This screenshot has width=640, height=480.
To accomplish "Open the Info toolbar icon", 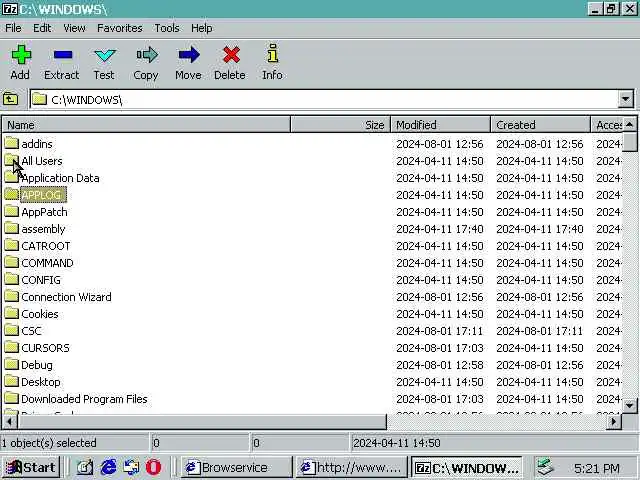I will [x=273, y=53].
